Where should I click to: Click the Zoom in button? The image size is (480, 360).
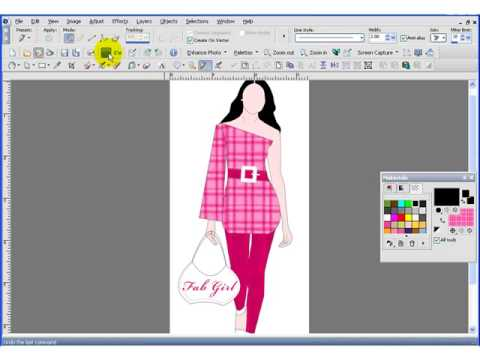pyautogui.click(x=314, y=53)
